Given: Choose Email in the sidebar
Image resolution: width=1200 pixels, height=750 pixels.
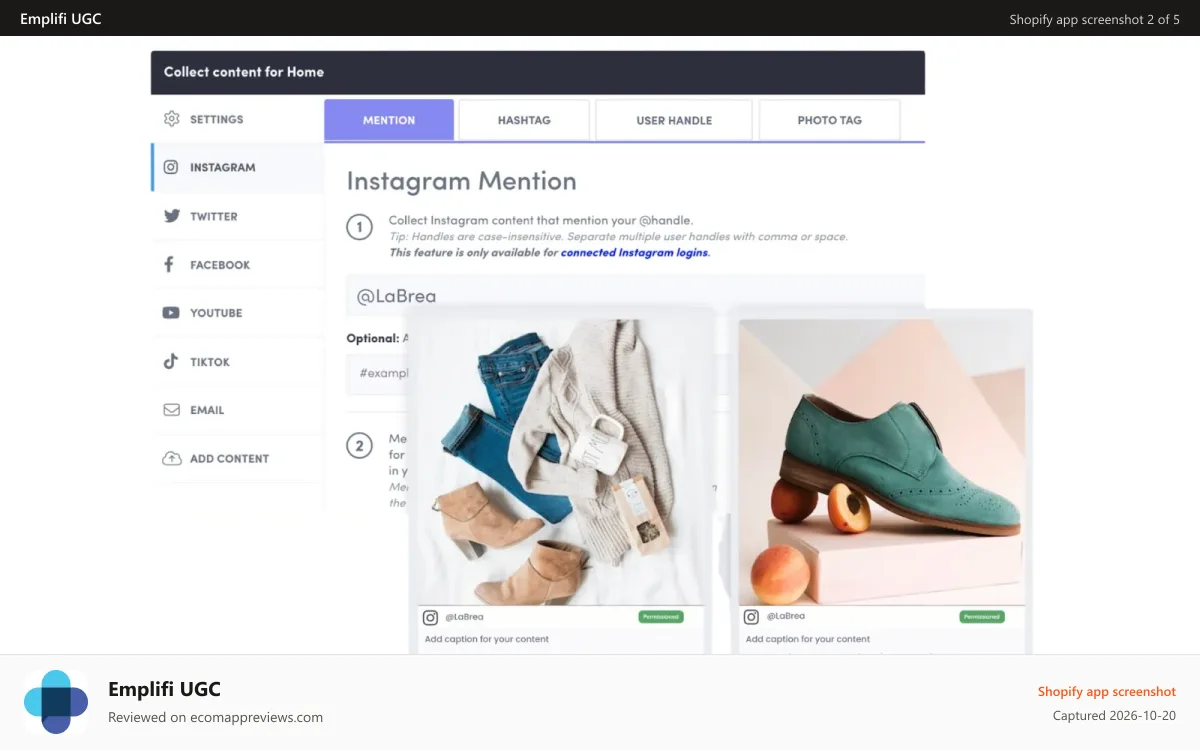Looking at the screenshot, I should 238,410.
